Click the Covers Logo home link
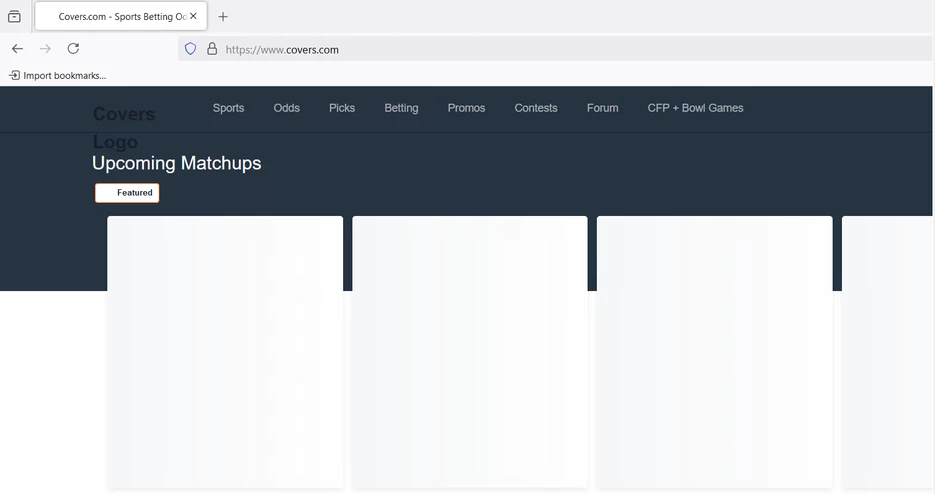Image resolution: width=935 pixels, height=494 pixels. [123, 128]
